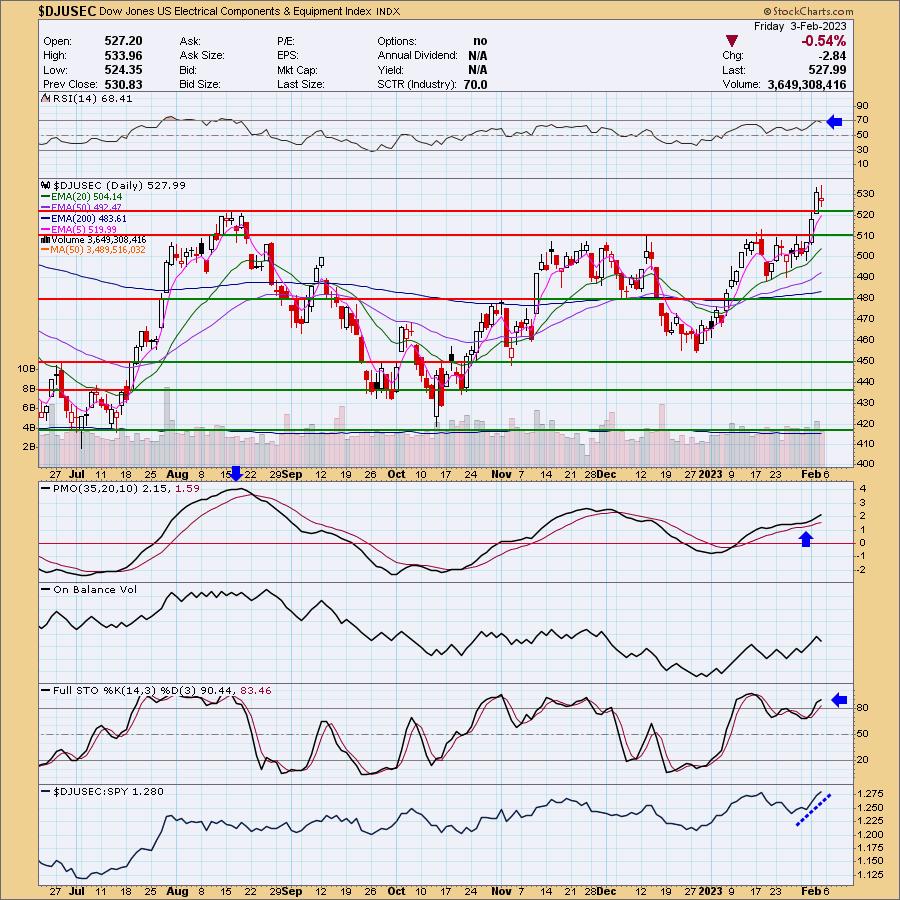The image size is (900, 900).
Task: Click the latest volume bar in the price panel
Action: 822,449
